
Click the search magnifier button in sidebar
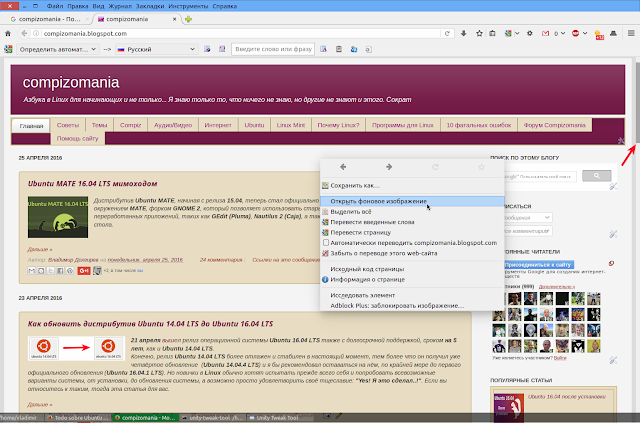click(x=596, y=176)
